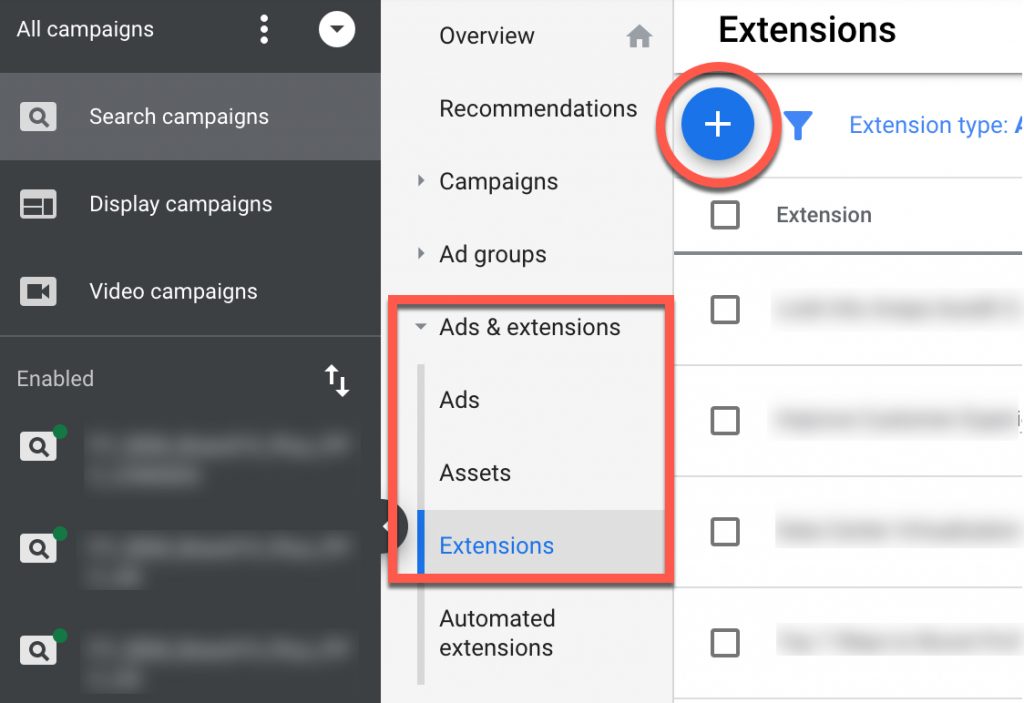Open Automated extensions page
The height and width of the screenshot is (703, 1024).
(497, 632)
